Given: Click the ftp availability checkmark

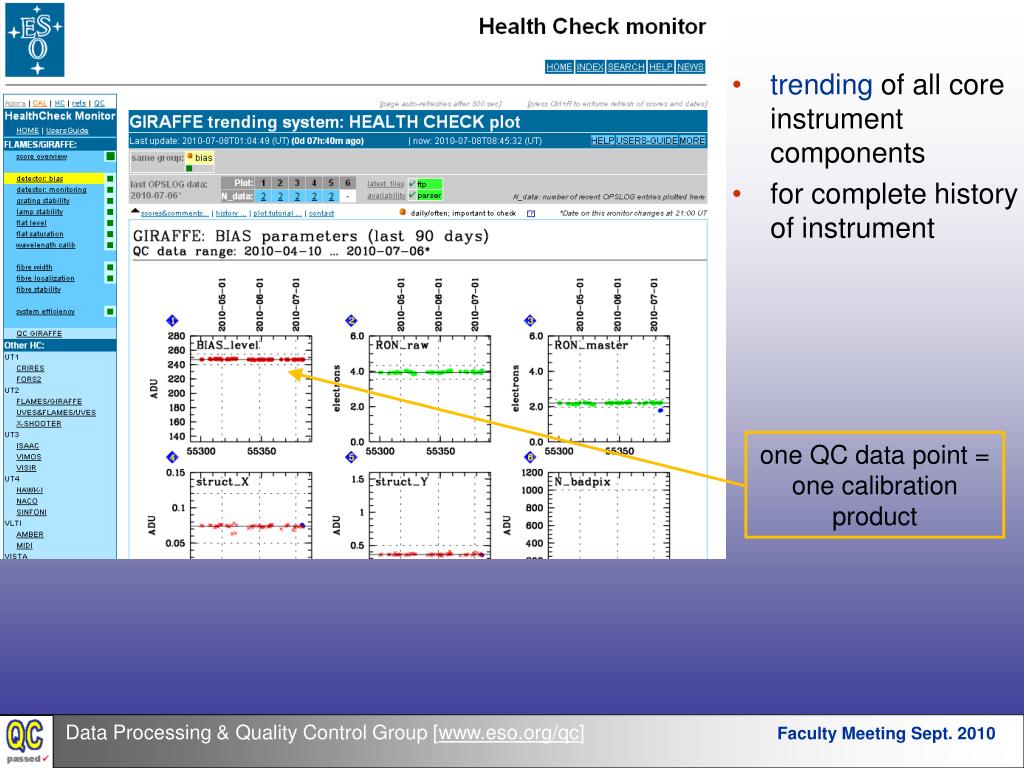Looking at the screenshot, I should tap(412, 184).
